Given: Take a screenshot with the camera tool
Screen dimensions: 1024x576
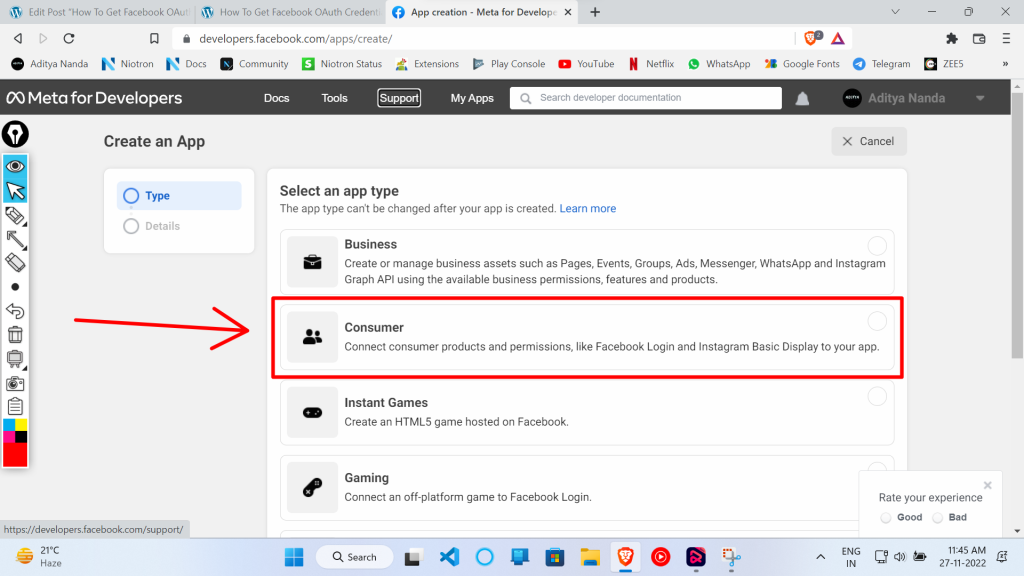Looking at the screenshot, I should (15, 383).
